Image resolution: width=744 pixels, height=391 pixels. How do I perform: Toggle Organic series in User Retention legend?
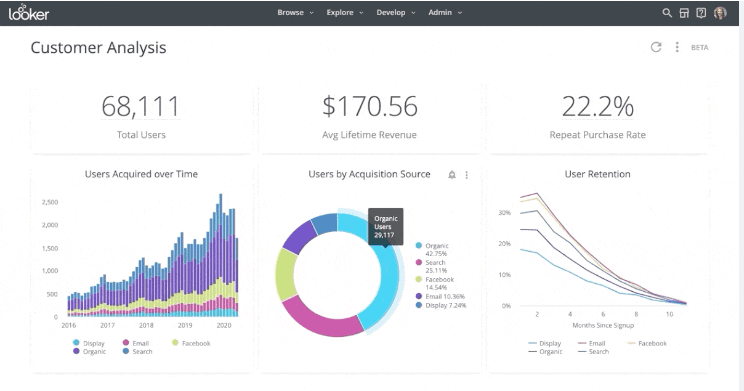tap(545, 352)
